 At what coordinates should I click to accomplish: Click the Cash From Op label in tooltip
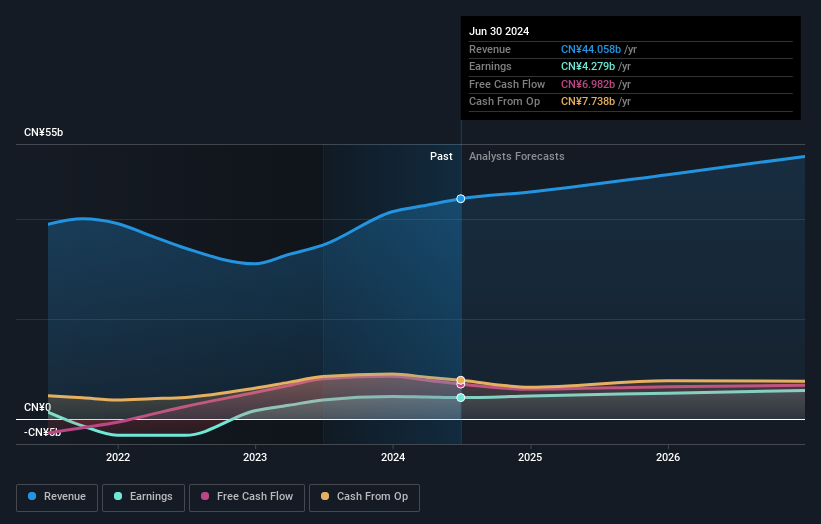(x=504, y=102)
